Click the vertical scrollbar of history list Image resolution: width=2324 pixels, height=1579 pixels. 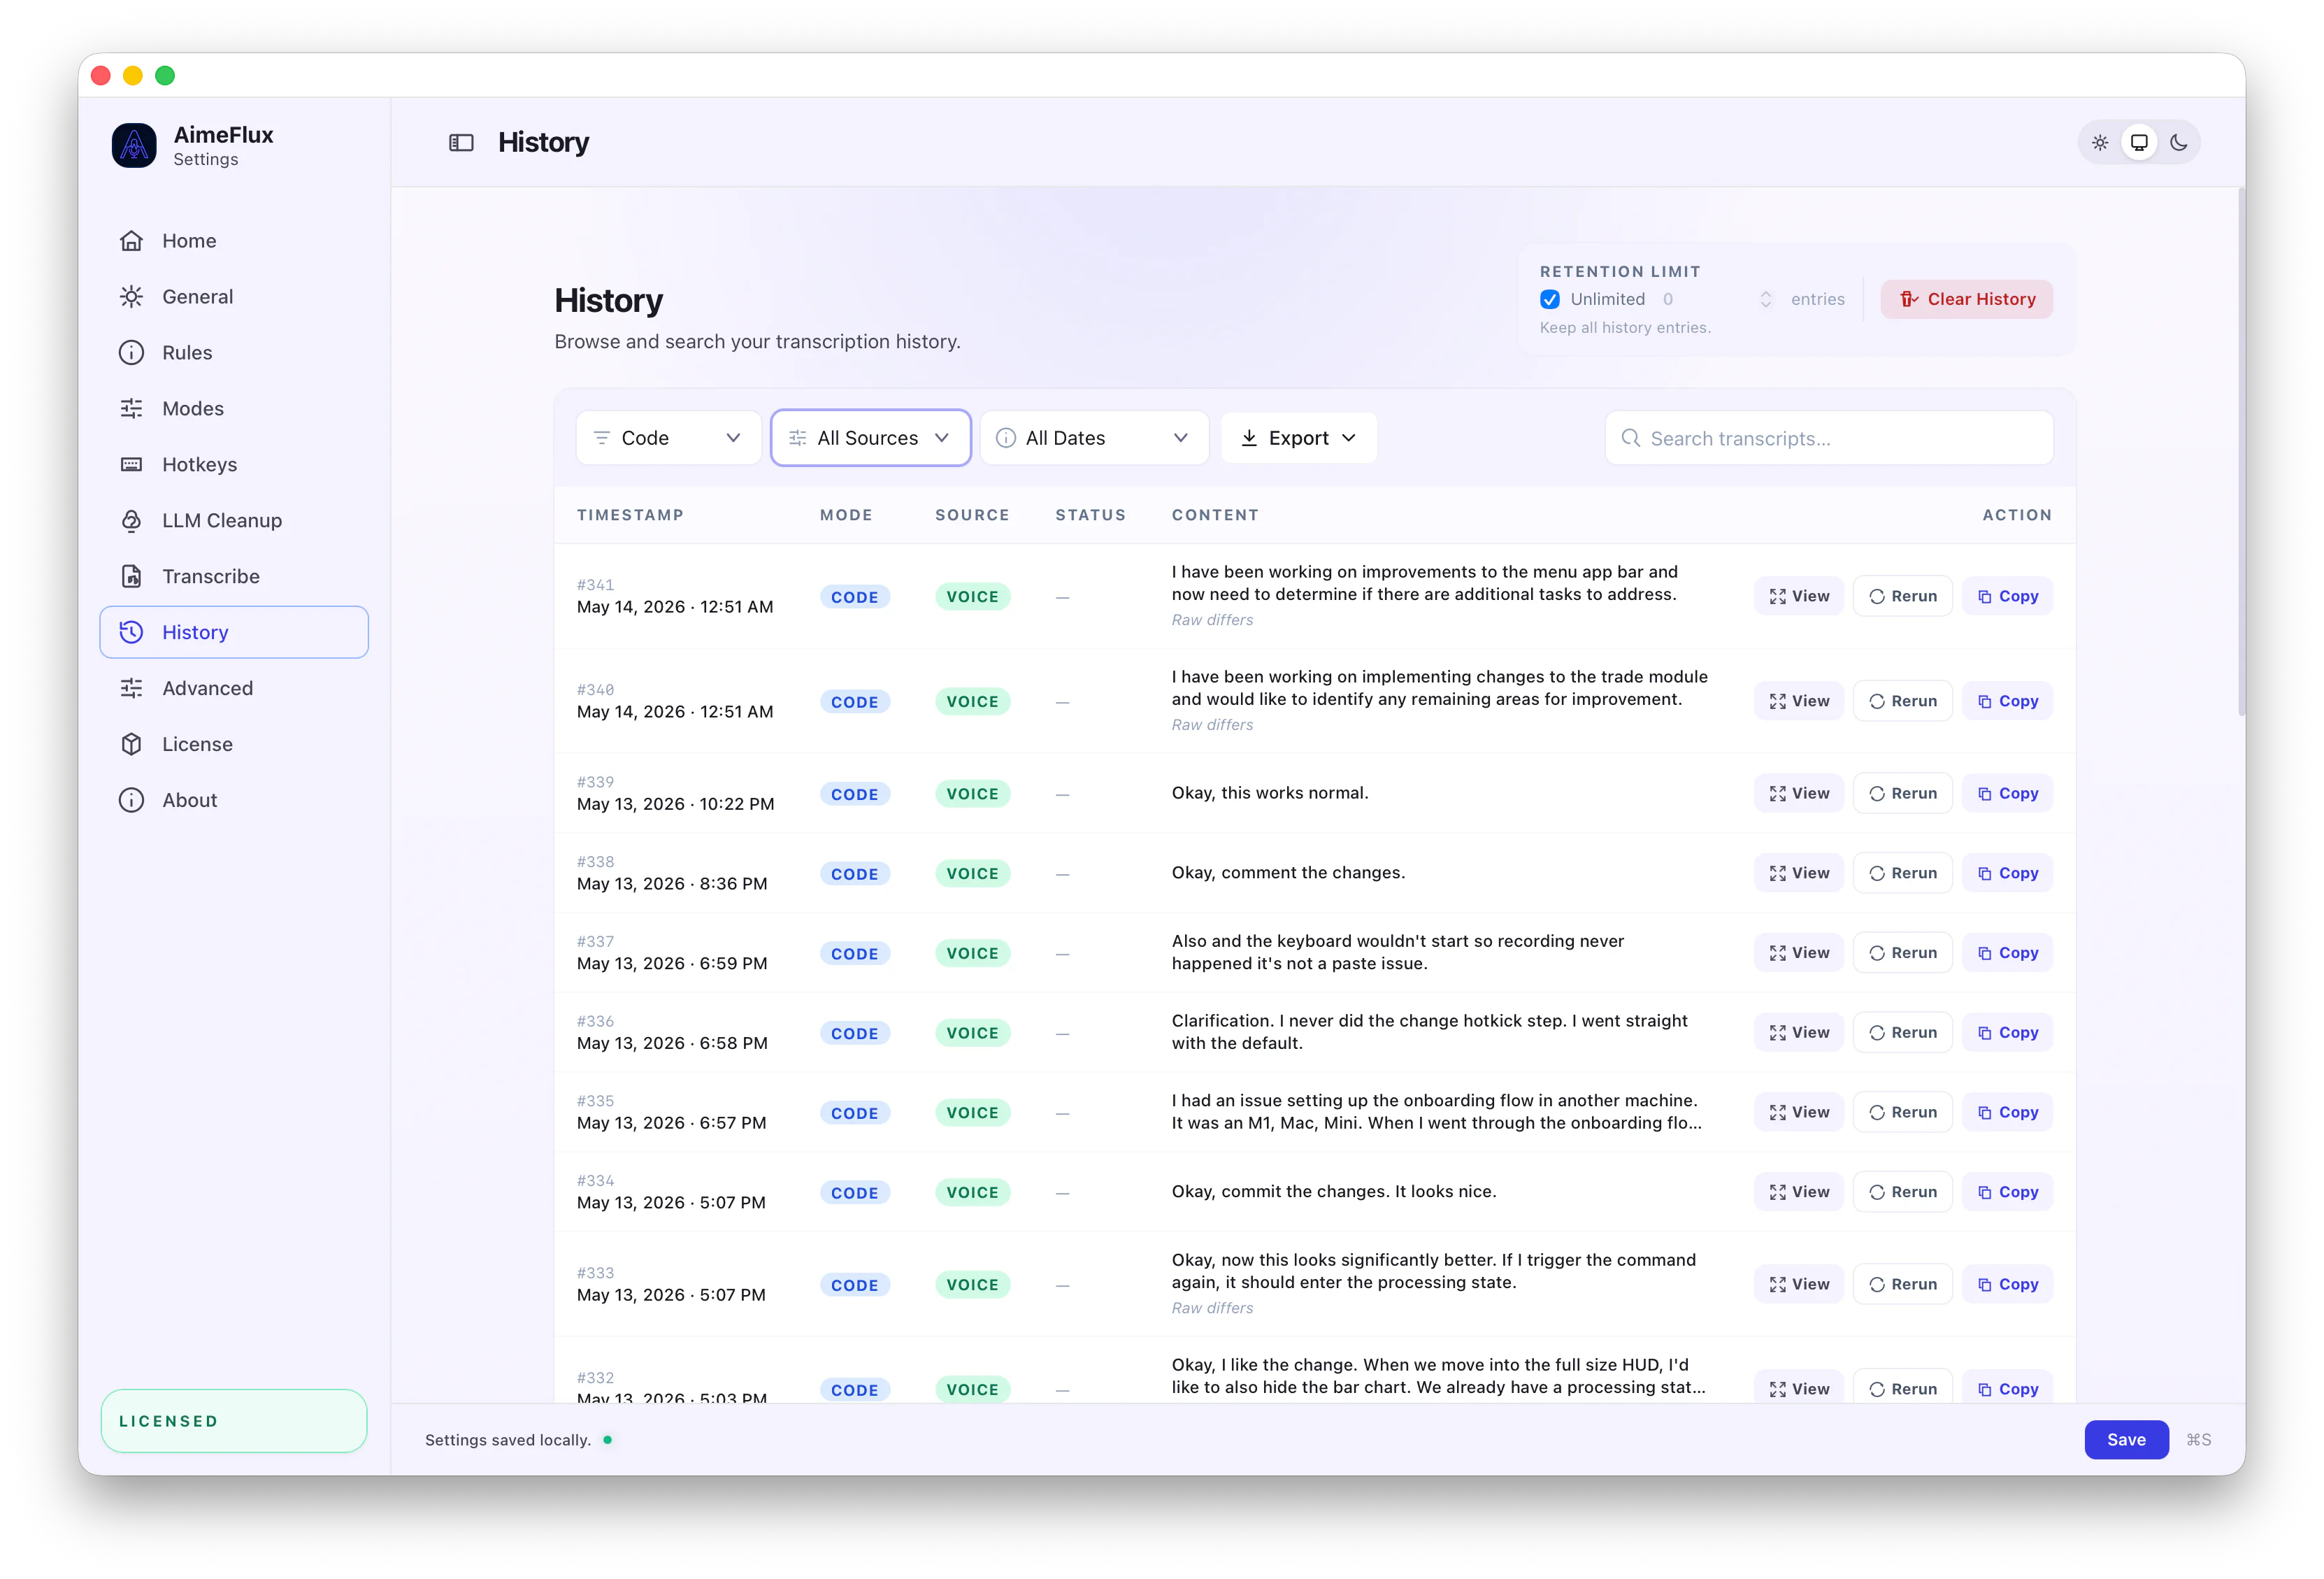coord(2241,450)
